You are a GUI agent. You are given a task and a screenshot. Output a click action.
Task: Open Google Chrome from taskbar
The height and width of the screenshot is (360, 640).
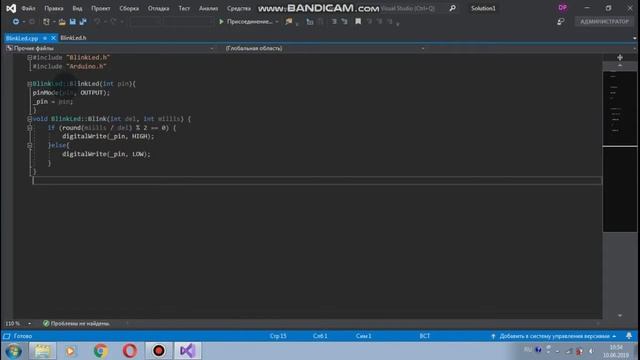(100, 351)
